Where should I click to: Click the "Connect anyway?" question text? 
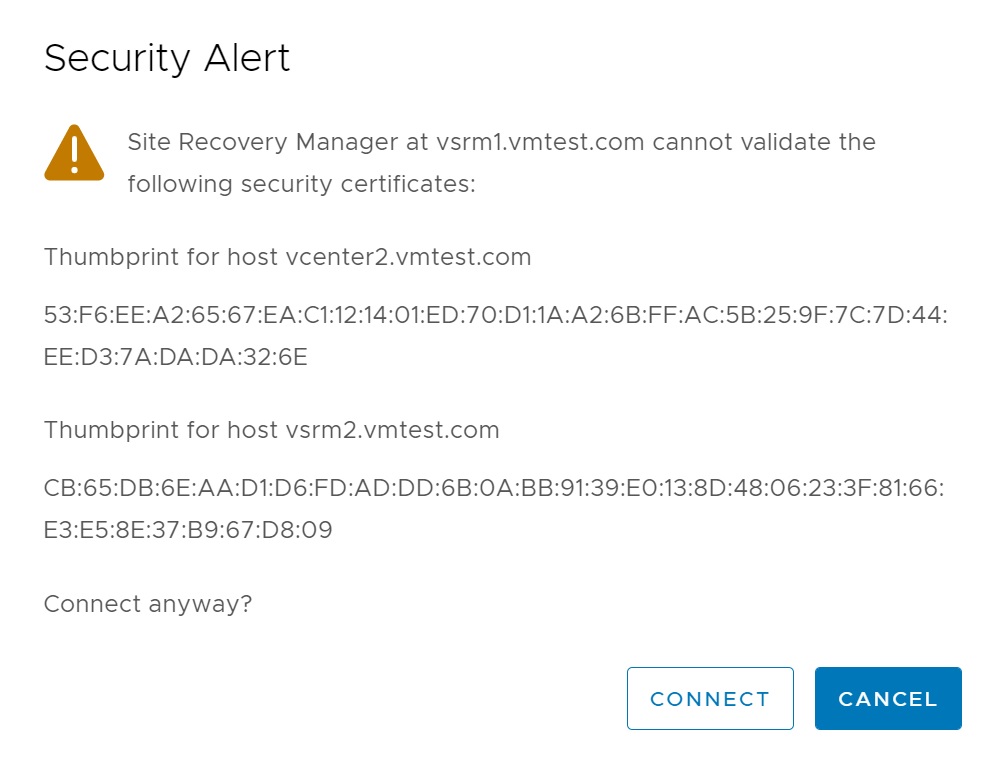point(148,604)
